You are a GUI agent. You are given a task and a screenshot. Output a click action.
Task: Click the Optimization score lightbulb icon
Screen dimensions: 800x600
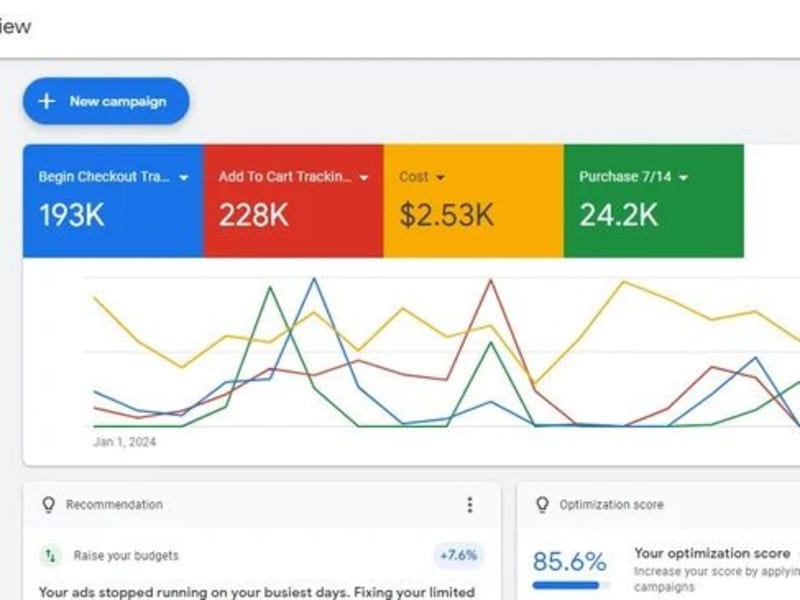coord(542,505)
